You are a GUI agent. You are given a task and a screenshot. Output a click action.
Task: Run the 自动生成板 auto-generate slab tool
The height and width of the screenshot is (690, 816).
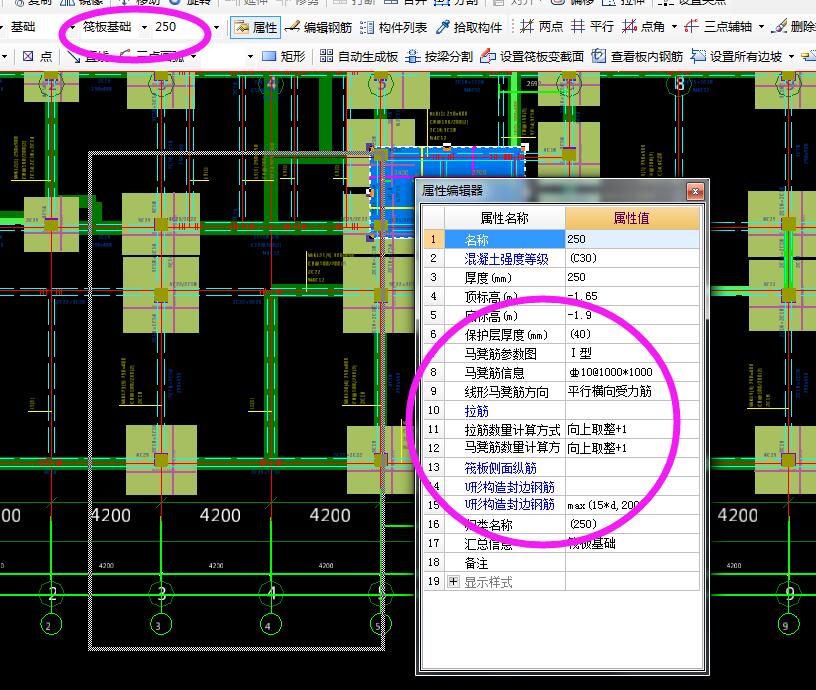pyautogui.click(x=359, y=56)
